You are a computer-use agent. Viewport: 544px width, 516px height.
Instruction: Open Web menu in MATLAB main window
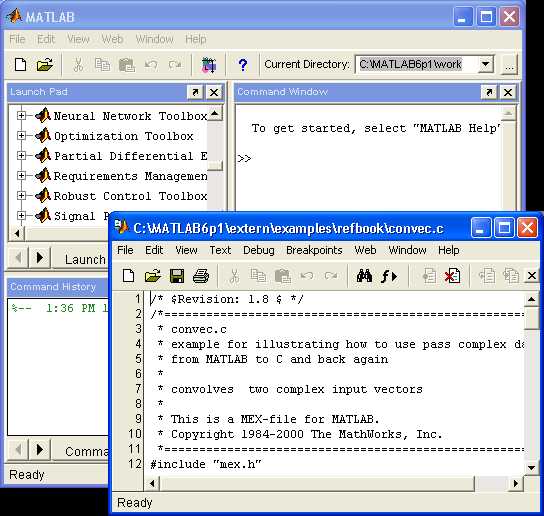(x=112, y=39)
